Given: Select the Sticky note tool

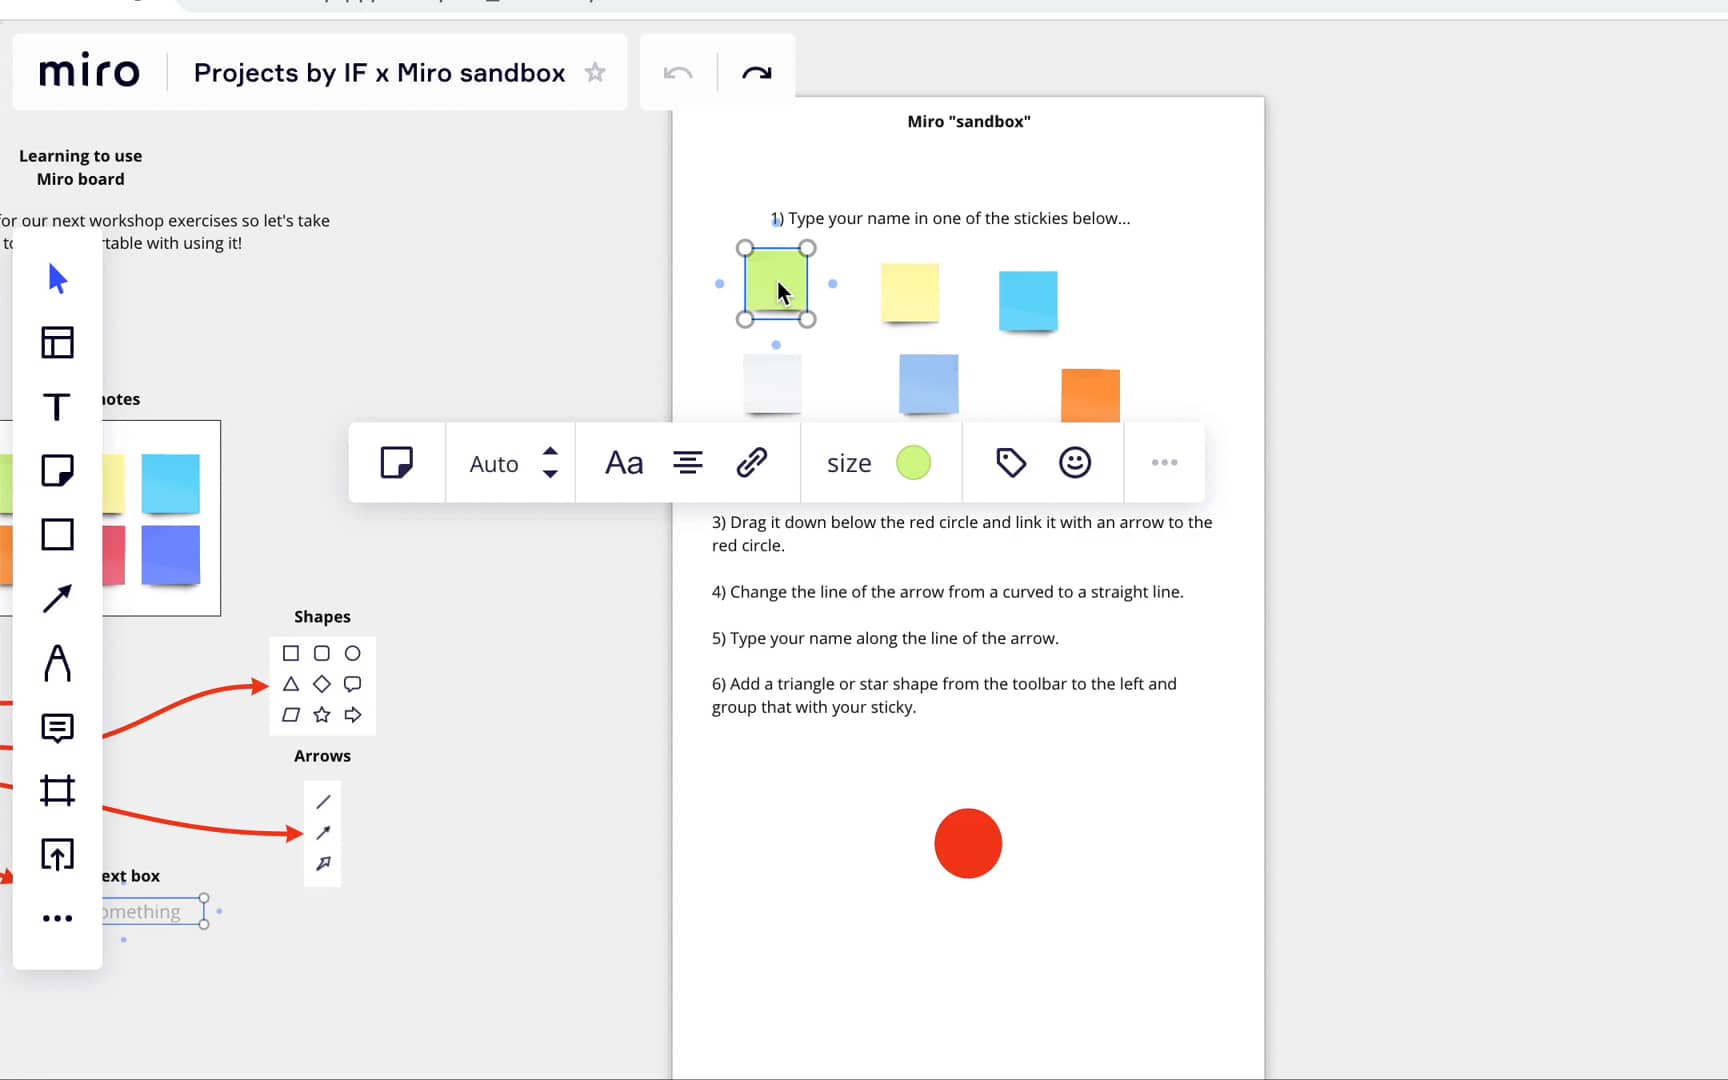Looking at the screenshot, I should pos(57,470).
